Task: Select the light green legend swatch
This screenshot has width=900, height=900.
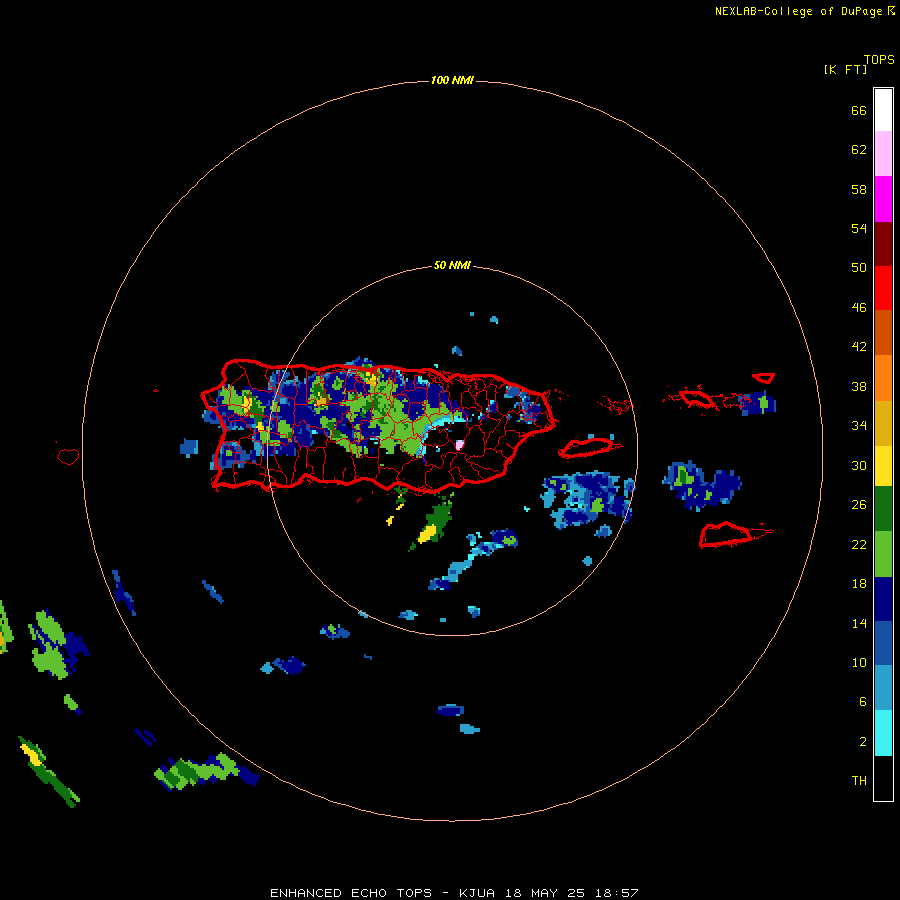Action: click(x=883, y=554)
